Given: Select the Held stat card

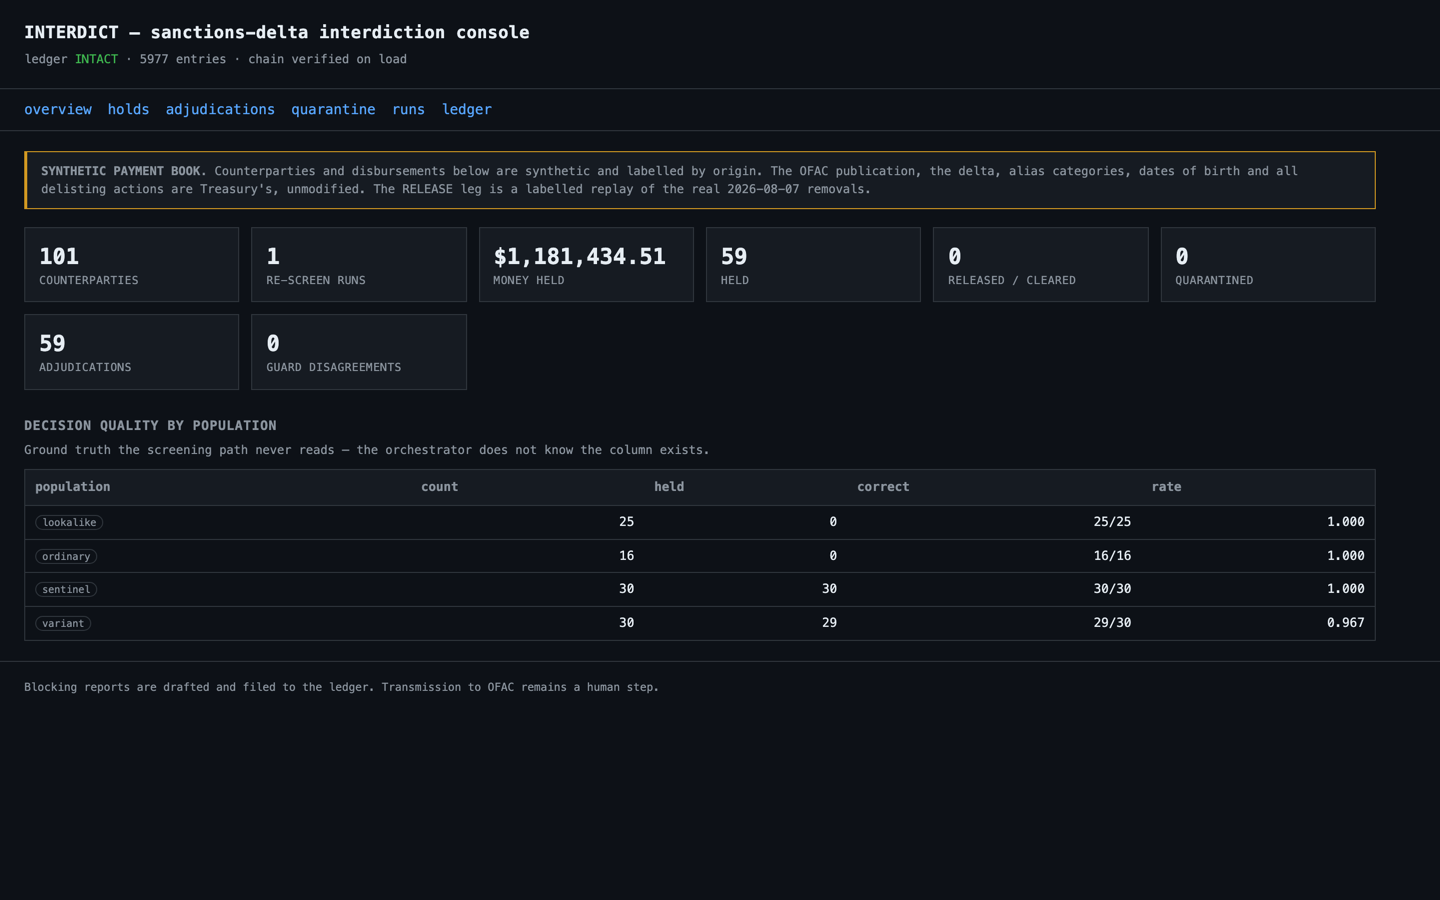Looking at the screenshot, I should (813, 265).
